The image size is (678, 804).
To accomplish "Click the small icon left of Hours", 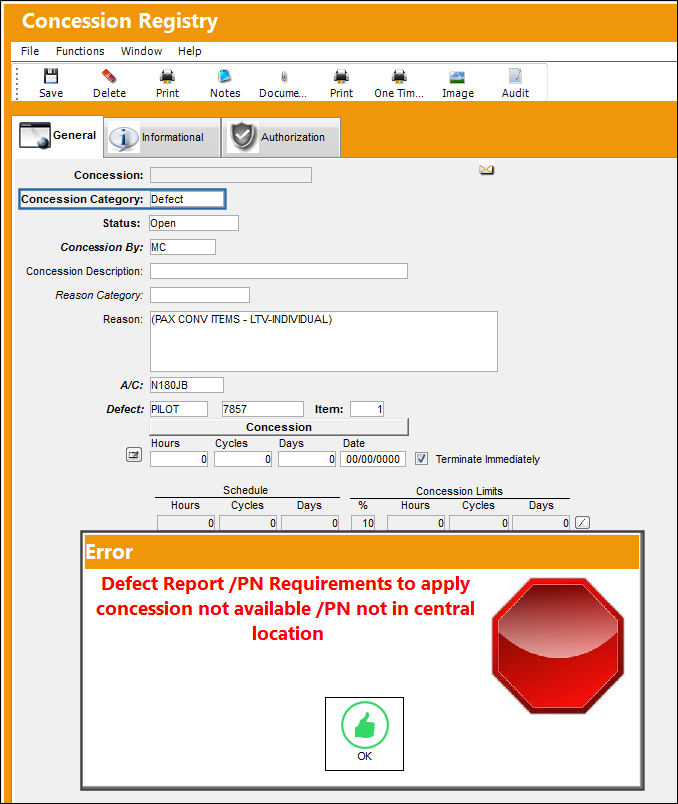I will (134, 454).
